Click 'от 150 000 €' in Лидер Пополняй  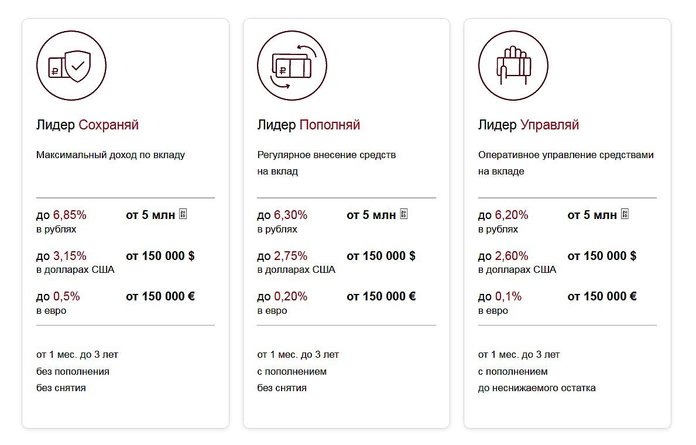point(381,296)
